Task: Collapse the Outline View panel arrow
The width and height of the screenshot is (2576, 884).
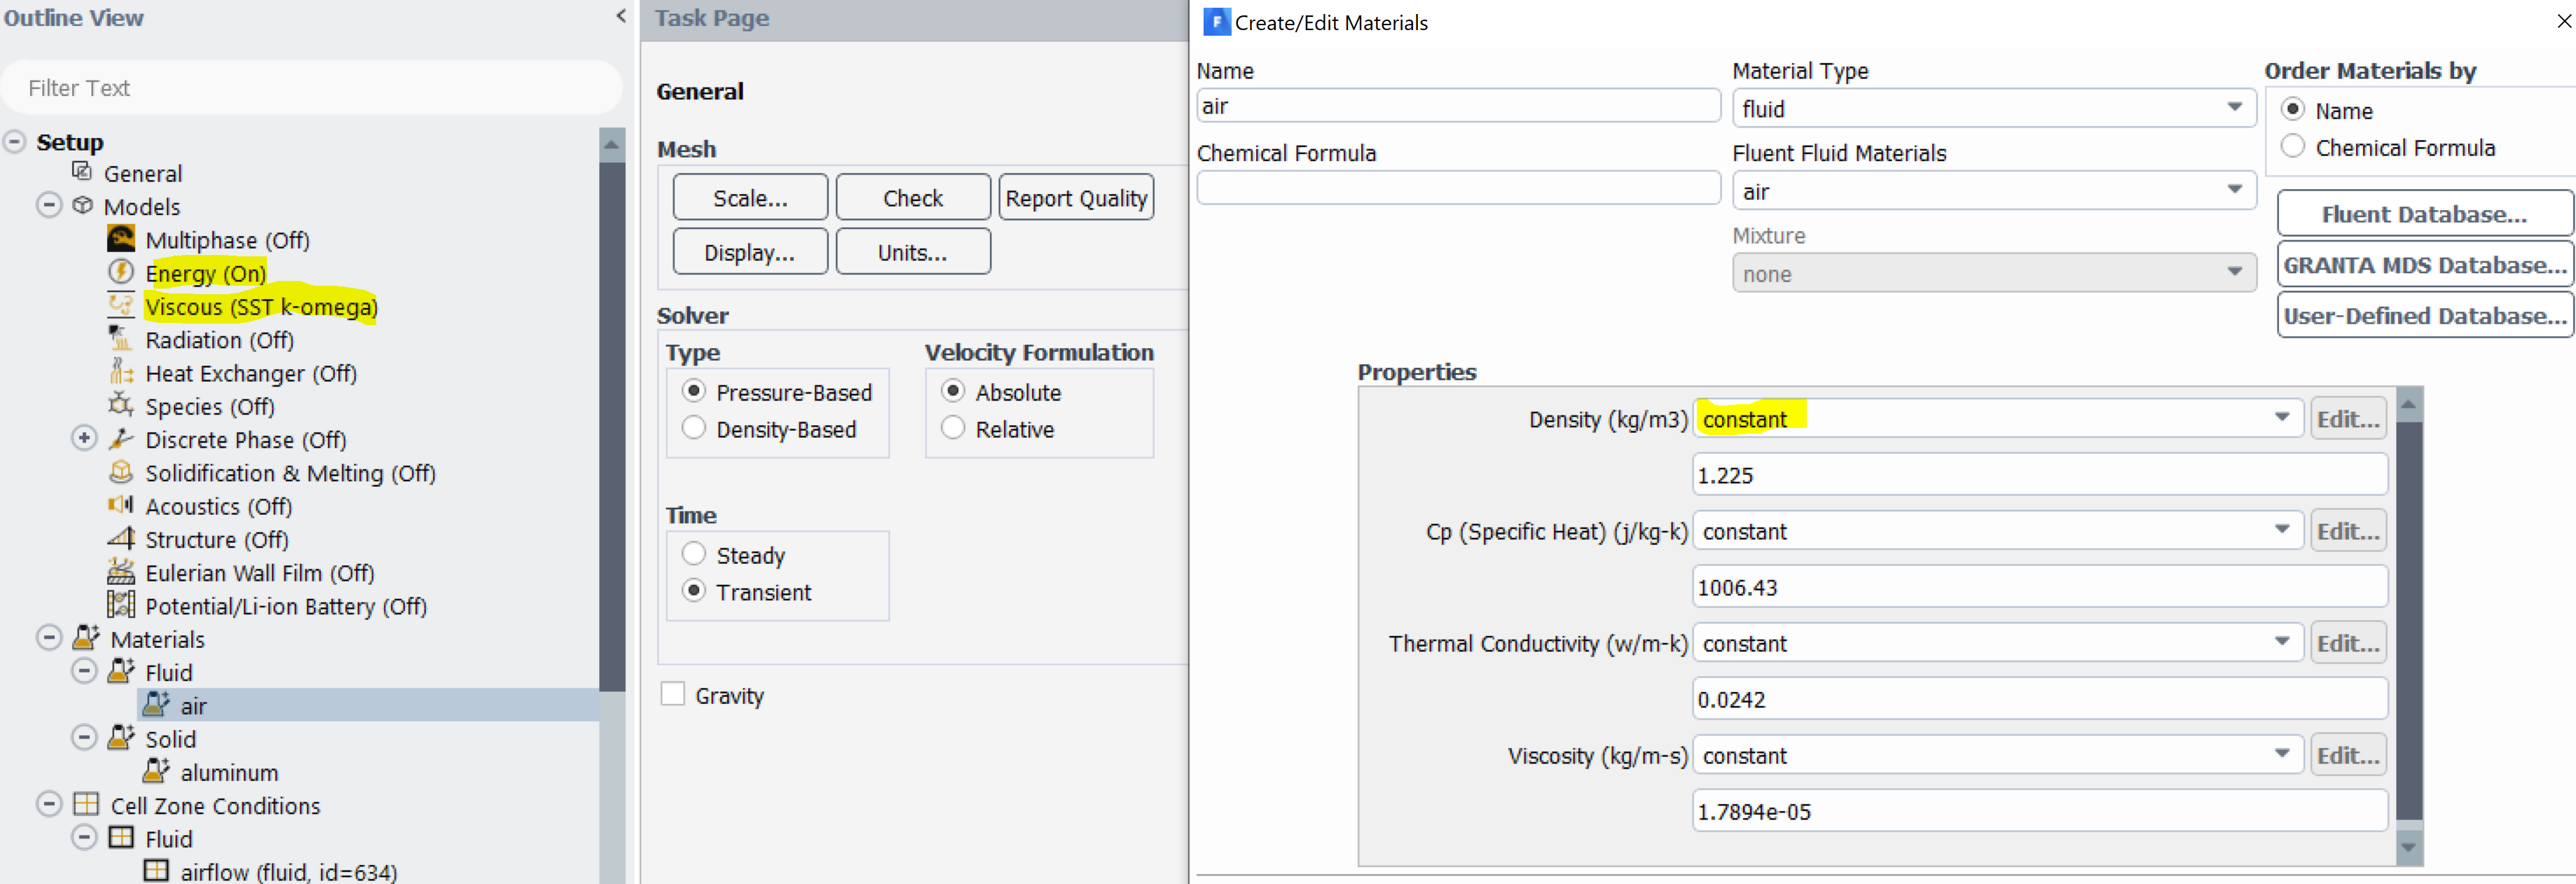Action: pos(621,16)
